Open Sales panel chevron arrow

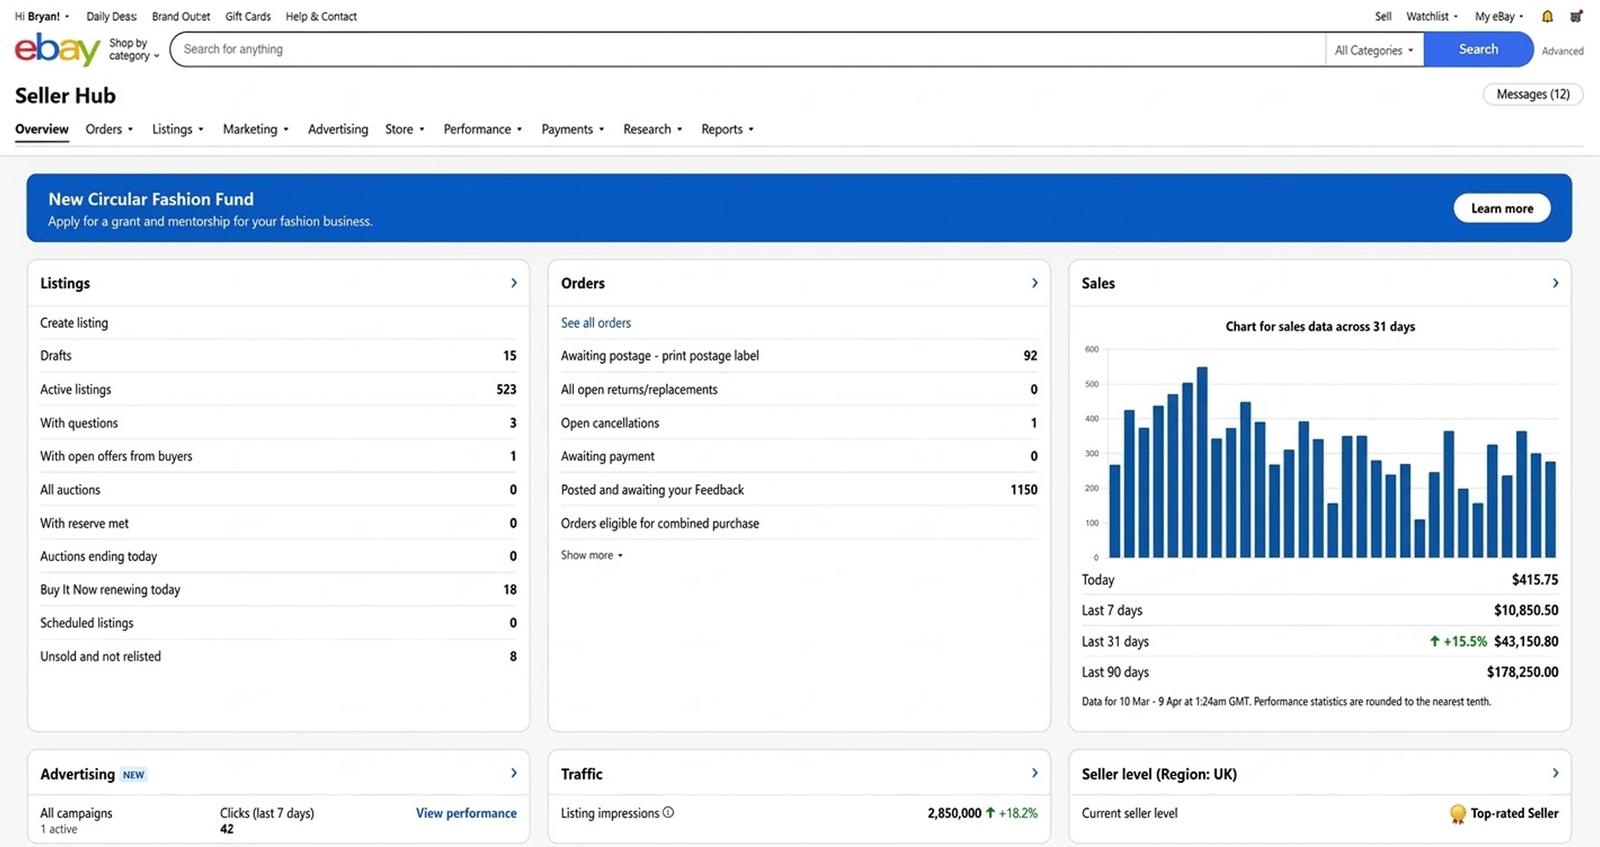click(x=1555, y=283)
